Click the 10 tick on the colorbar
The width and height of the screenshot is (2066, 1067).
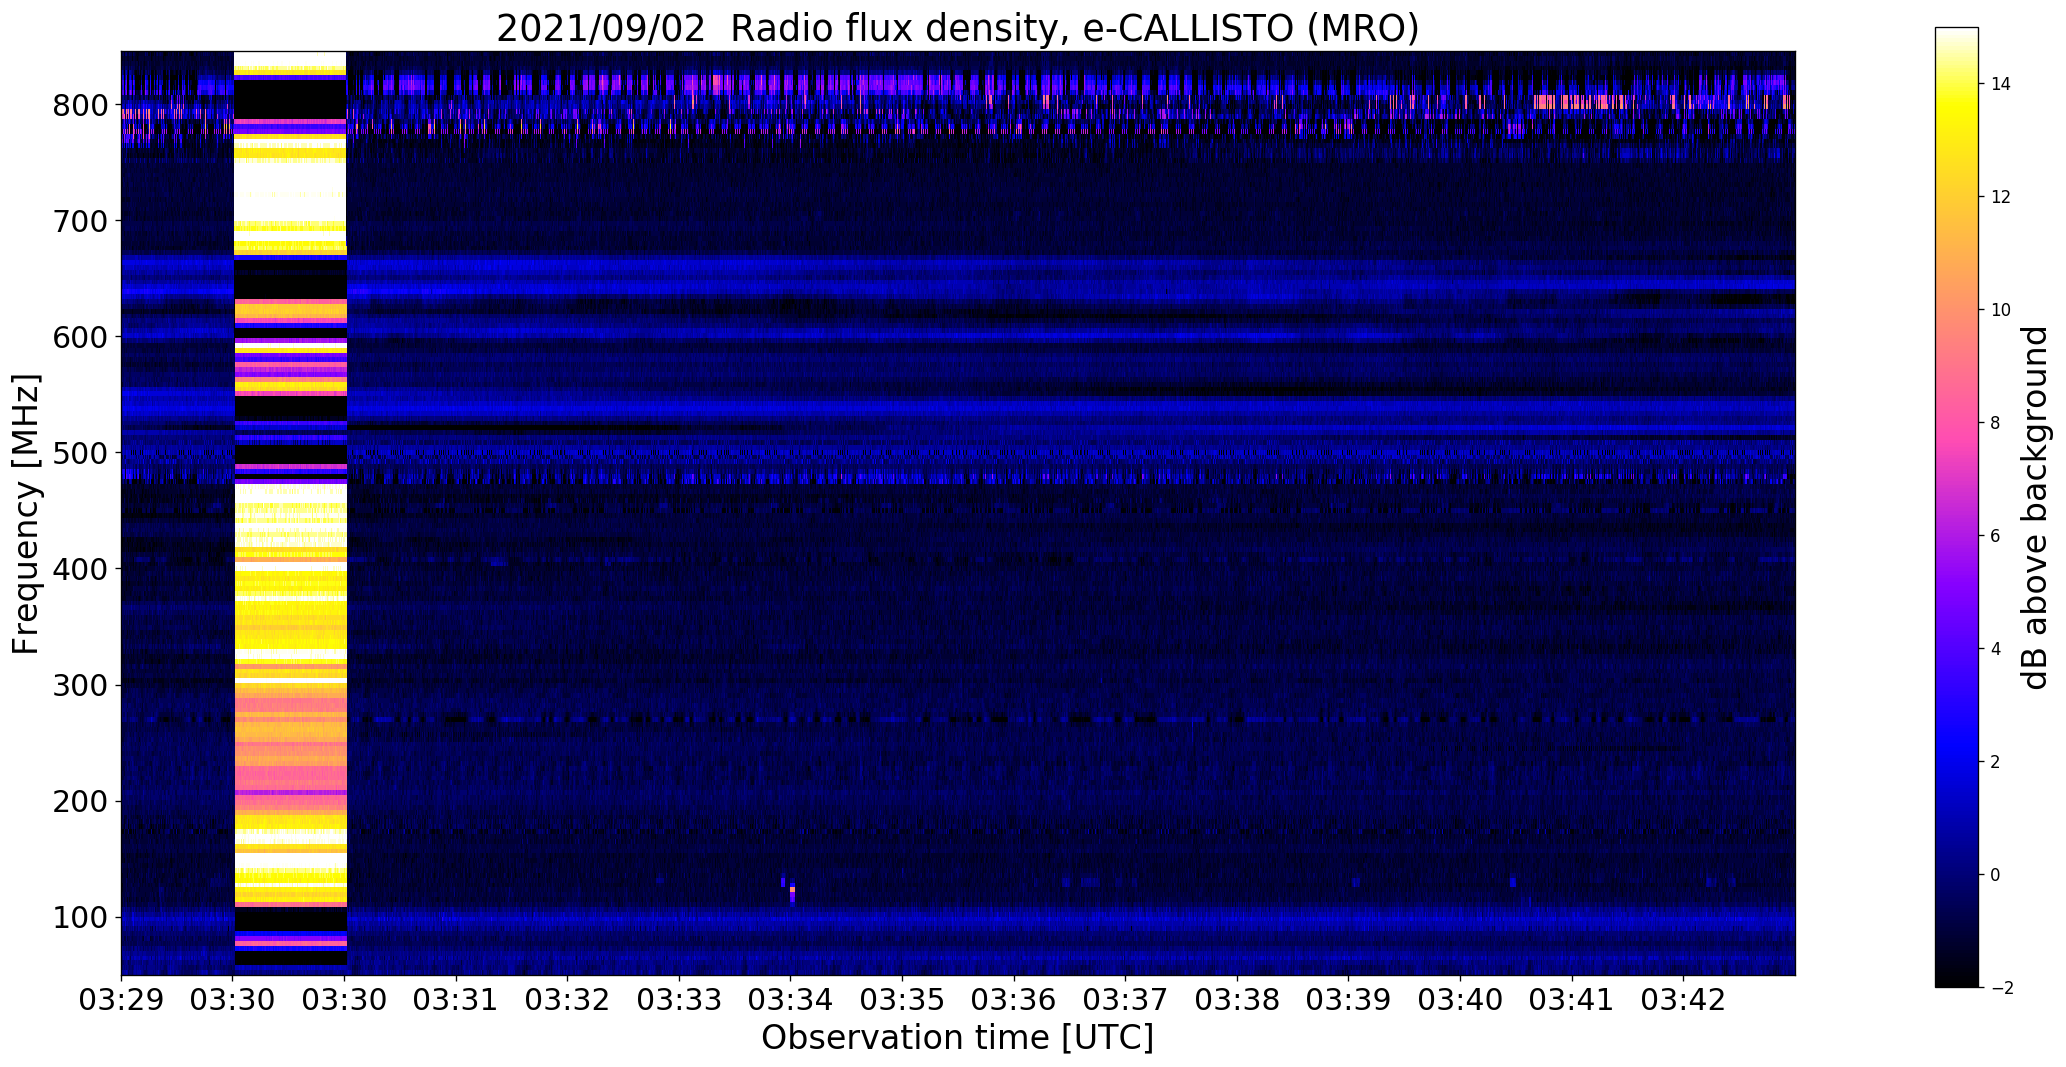tap(2001, 310)
